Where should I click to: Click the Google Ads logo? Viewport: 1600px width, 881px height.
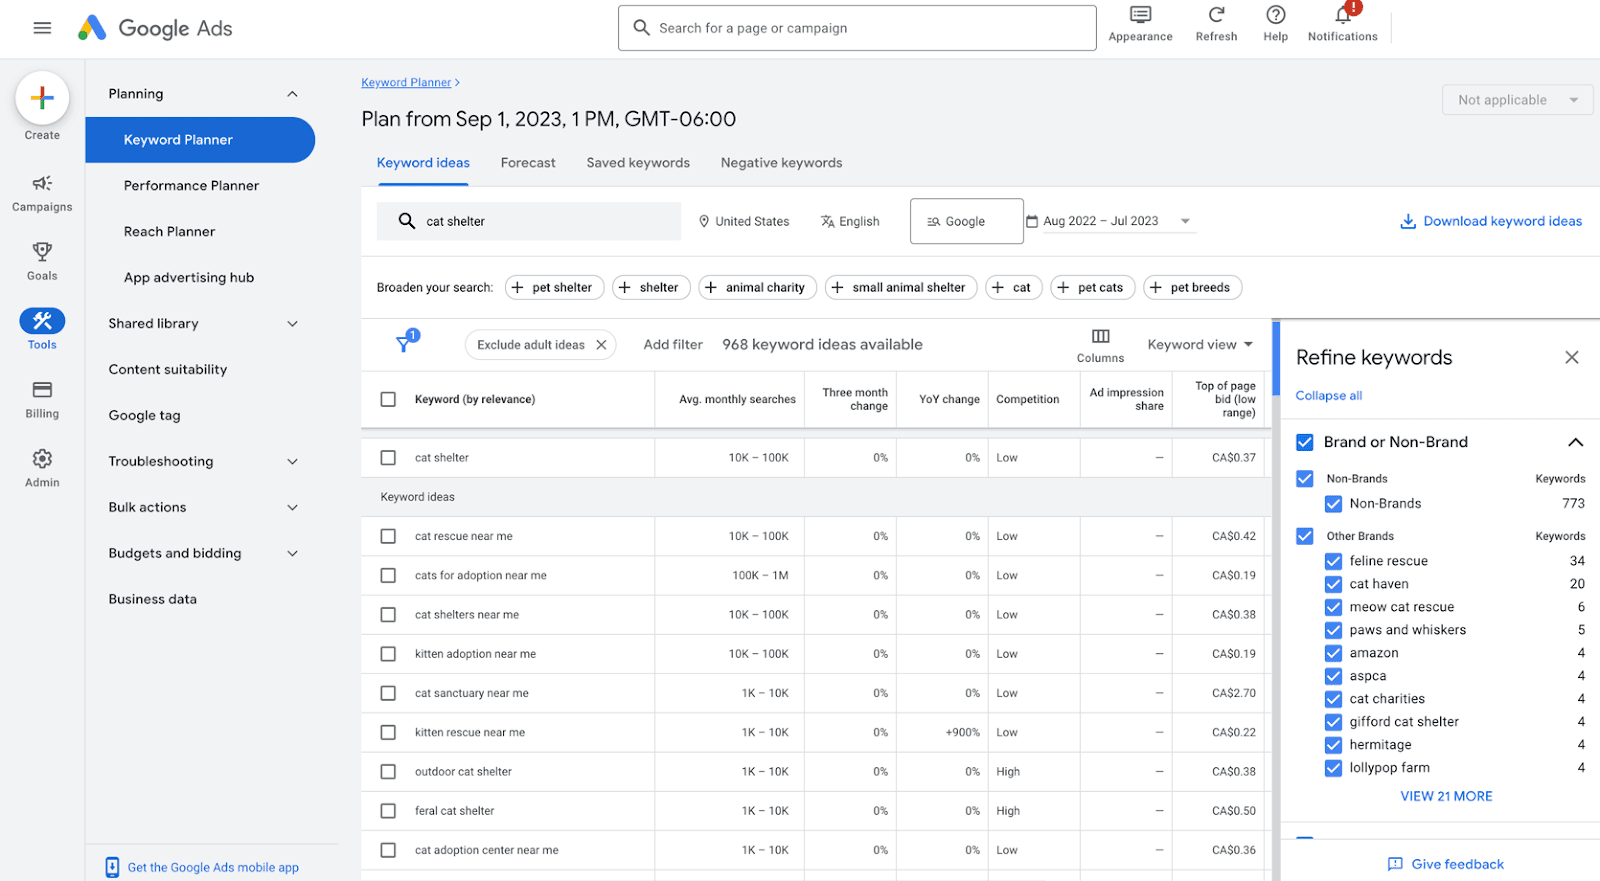pyautogui.click(x=155, y=28)
